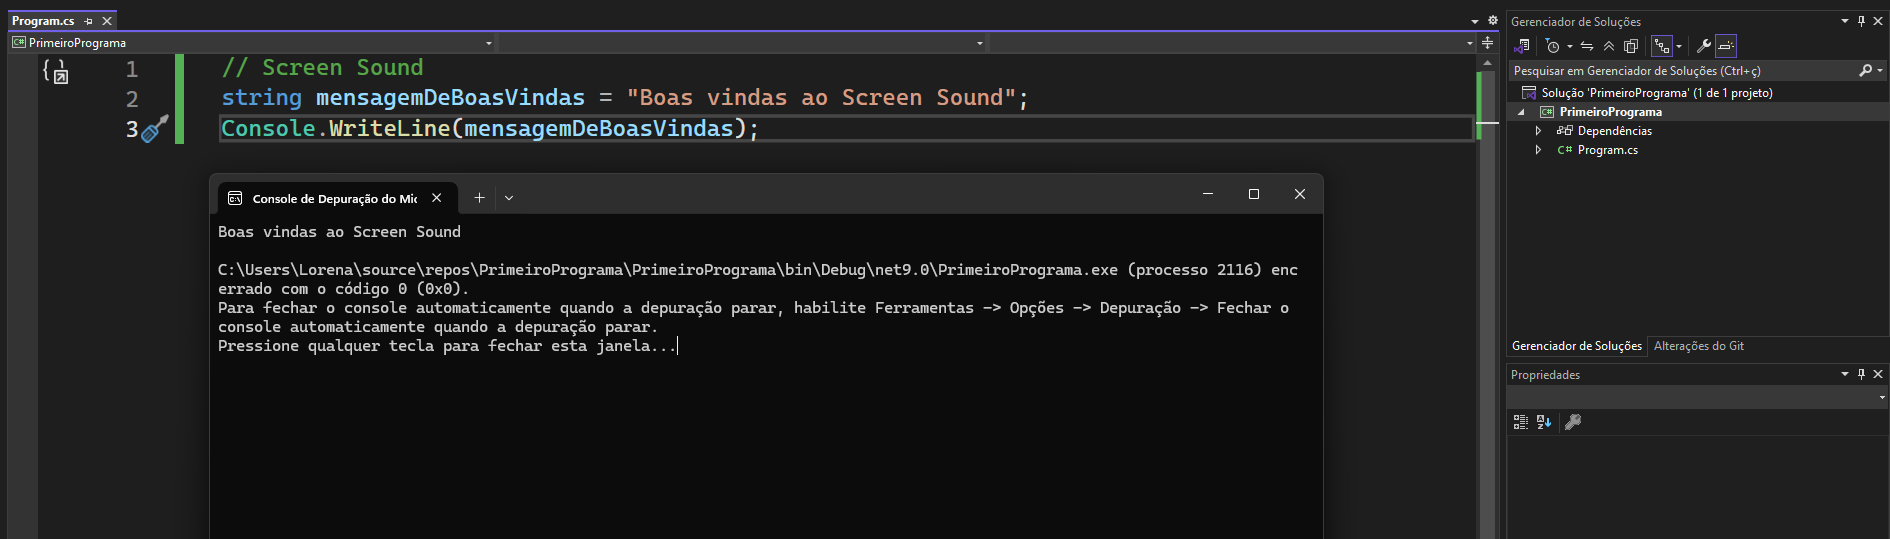Toggle auto-hide pin on Gerenciador de Soluções panel
This screenshot has width=1890, height=539.
1861,21
